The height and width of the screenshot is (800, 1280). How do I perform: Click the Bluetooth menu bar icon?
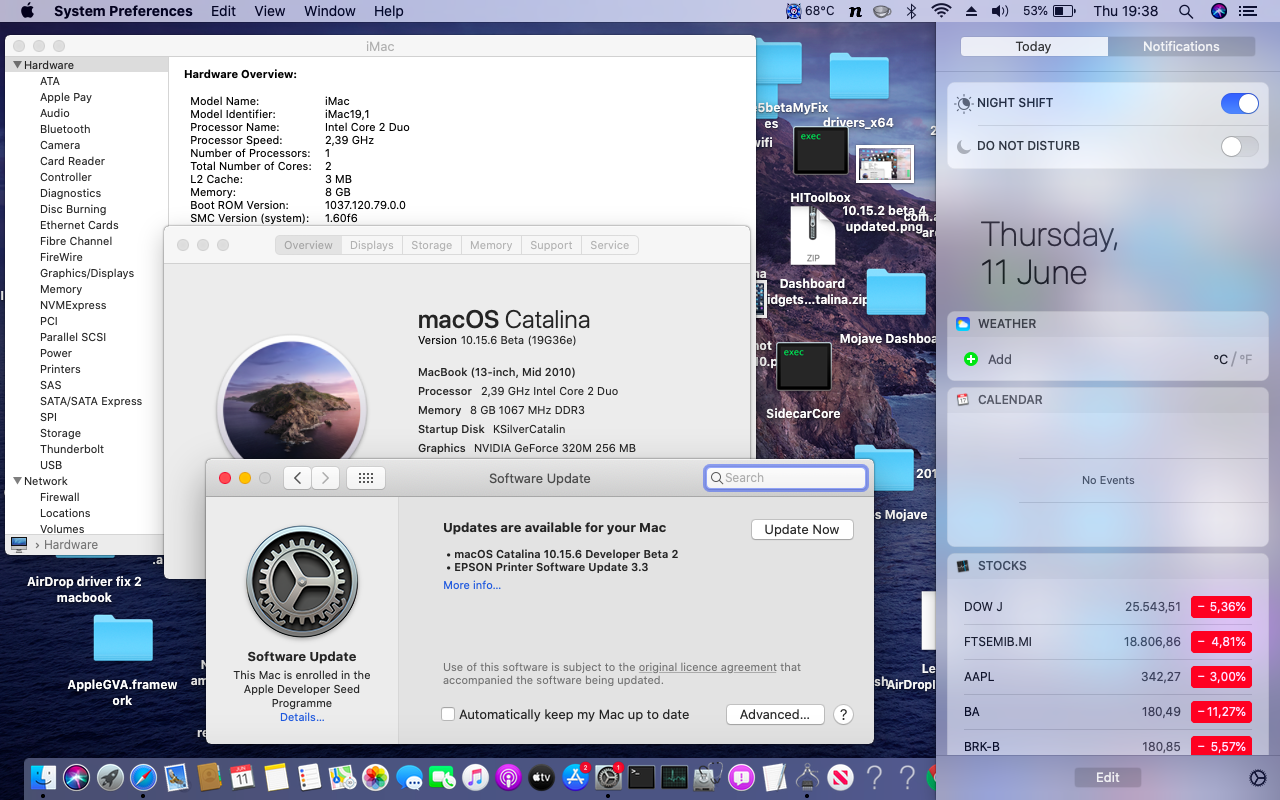(911, 11)
